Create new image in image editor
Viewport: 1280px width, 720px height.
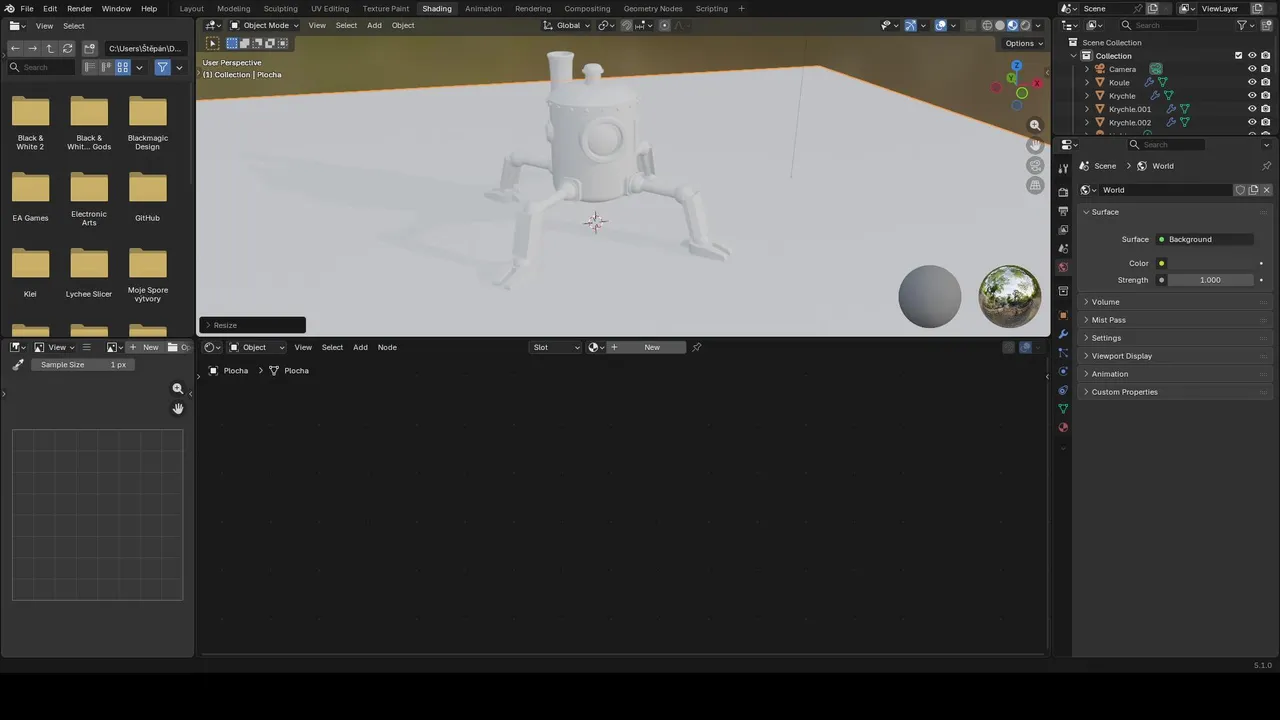pyautogui.click(x=144, y=347)
